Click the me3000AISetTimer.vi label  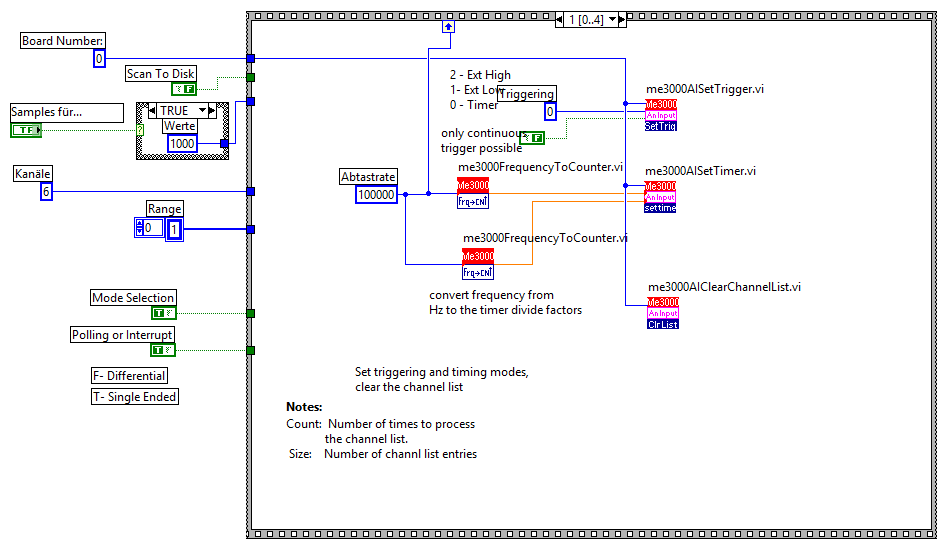tap(701, 171)
